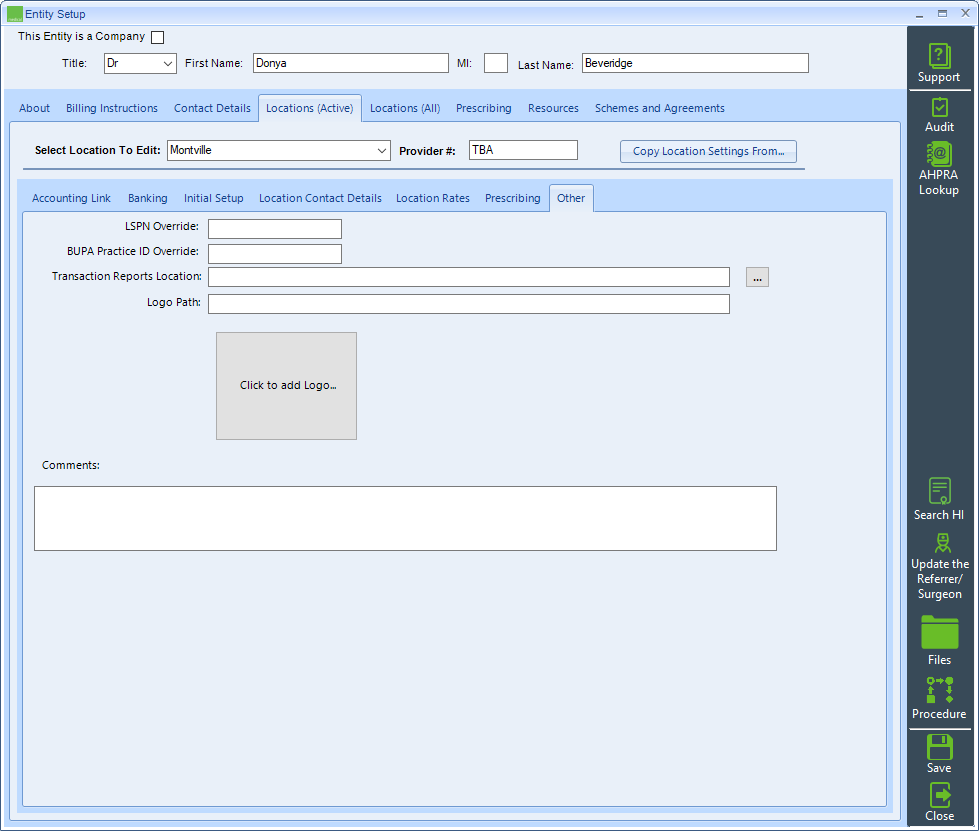979x831 pixels.
Task: Browse for Transaction Reports Location with ellipsis button
Action: [757, 277]
